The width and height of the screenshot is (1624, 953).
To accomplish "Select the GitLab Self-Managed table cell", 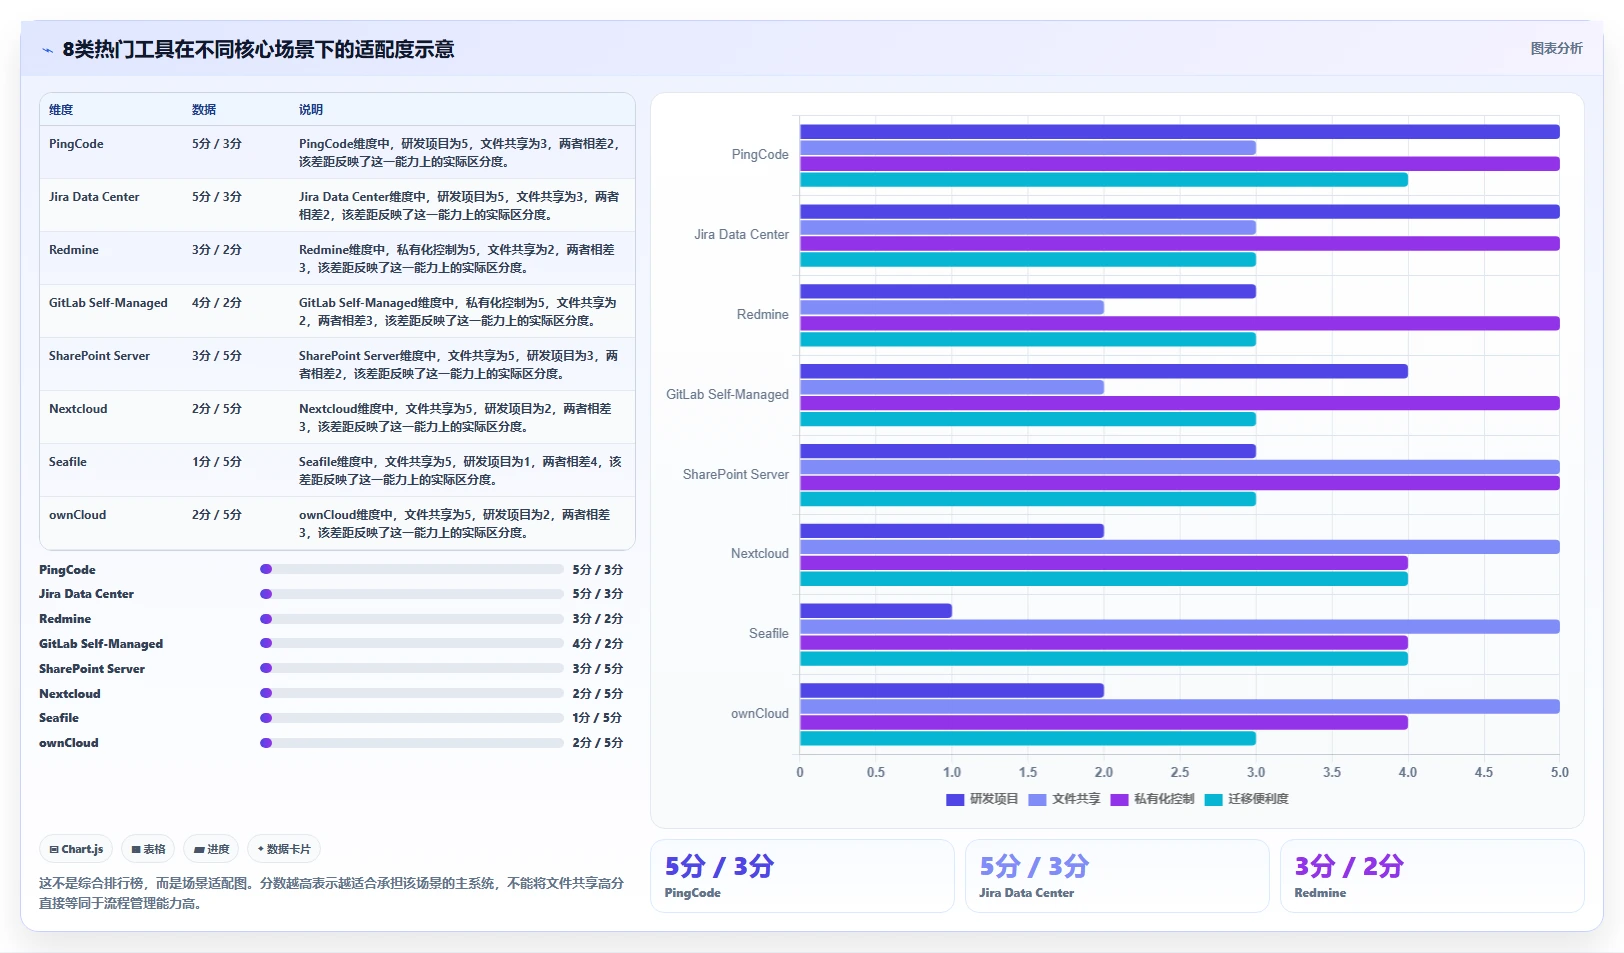I will pyautogui.click(x=108, y=303).
